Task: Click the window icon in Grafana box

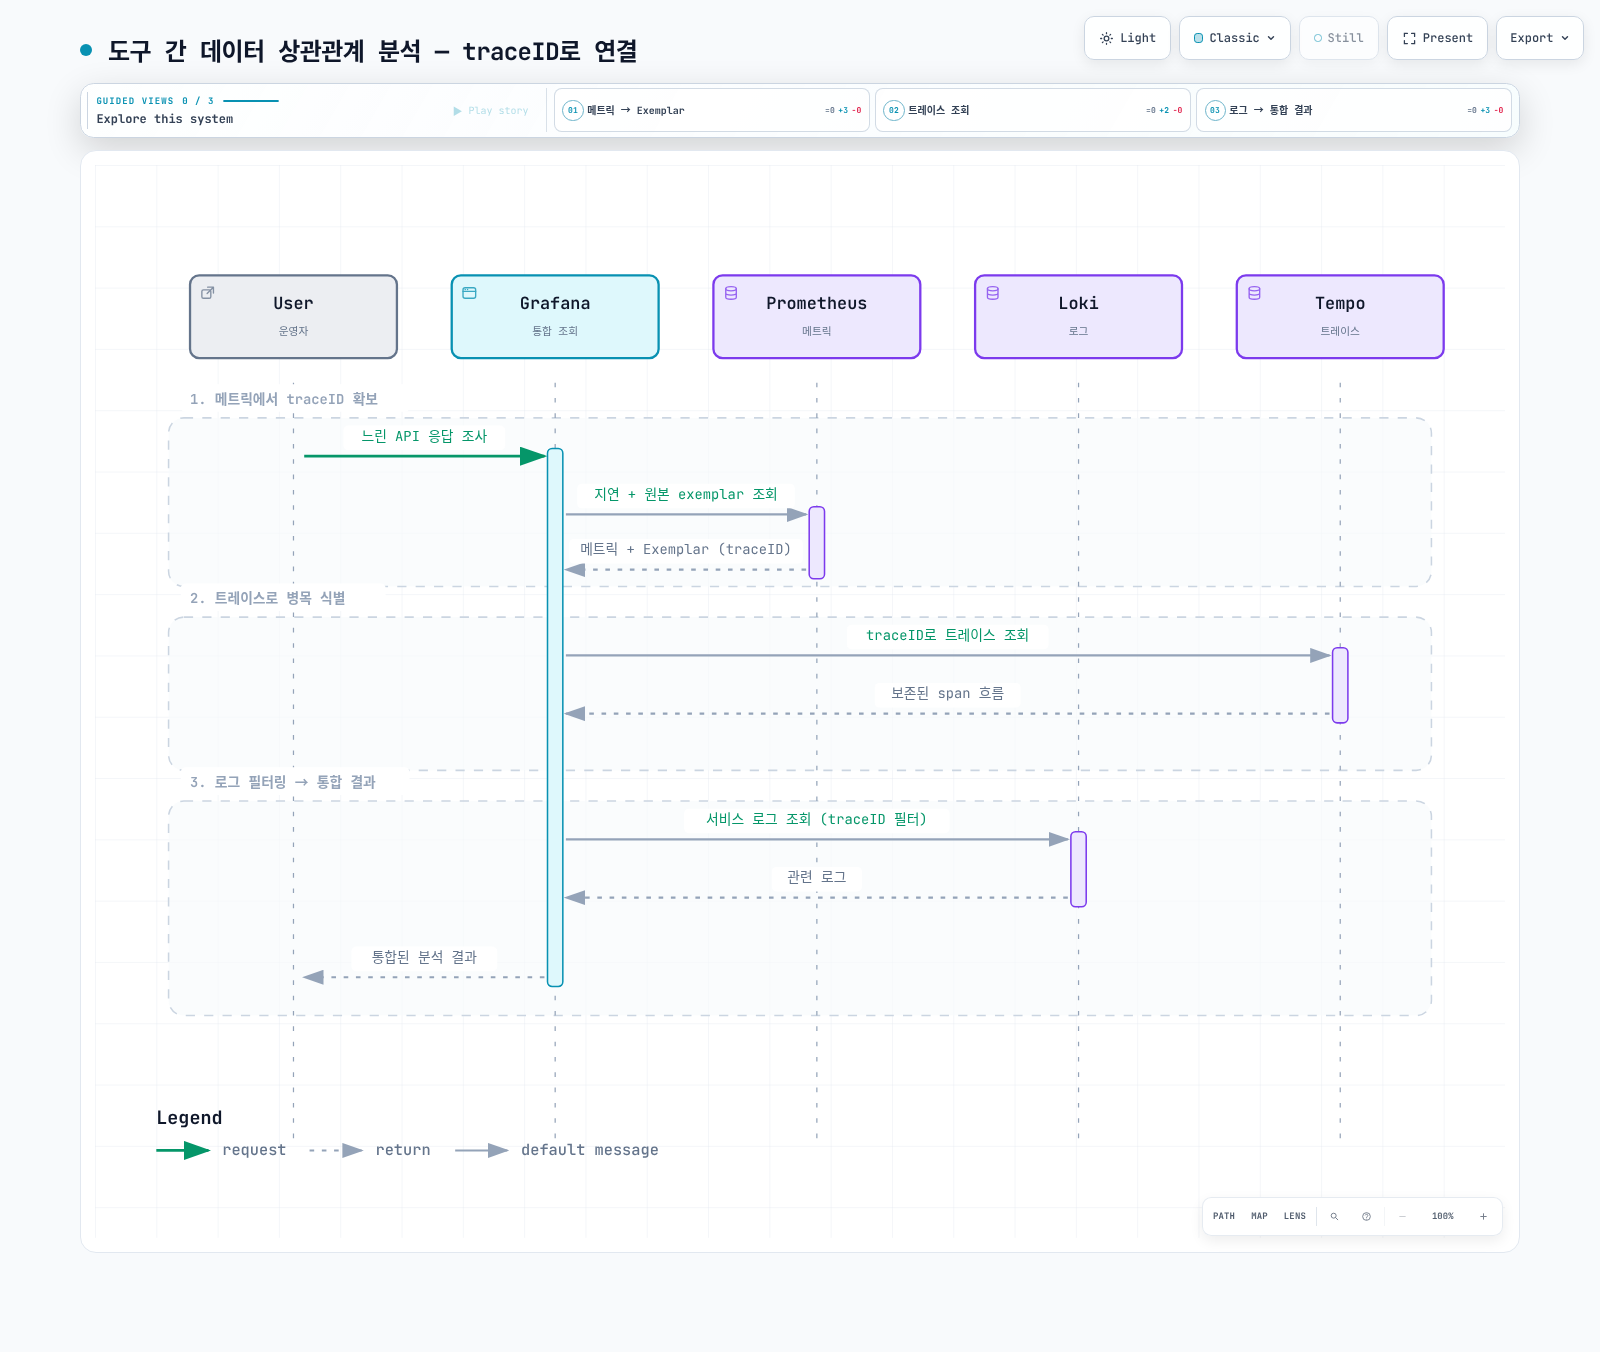Action: click(x=469, y=293)
